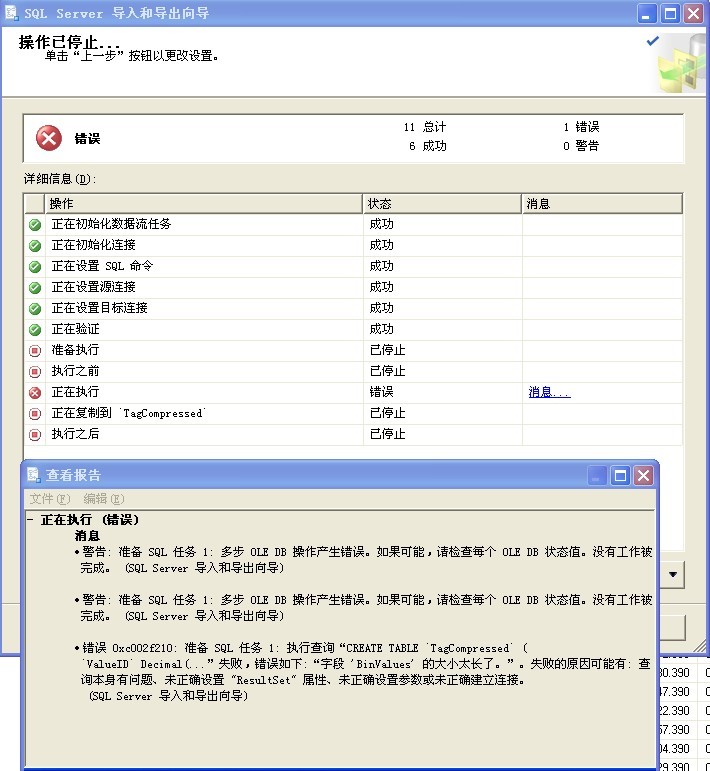Click the large red error icon
The image size is (710, 771).
tap(49, 138)
